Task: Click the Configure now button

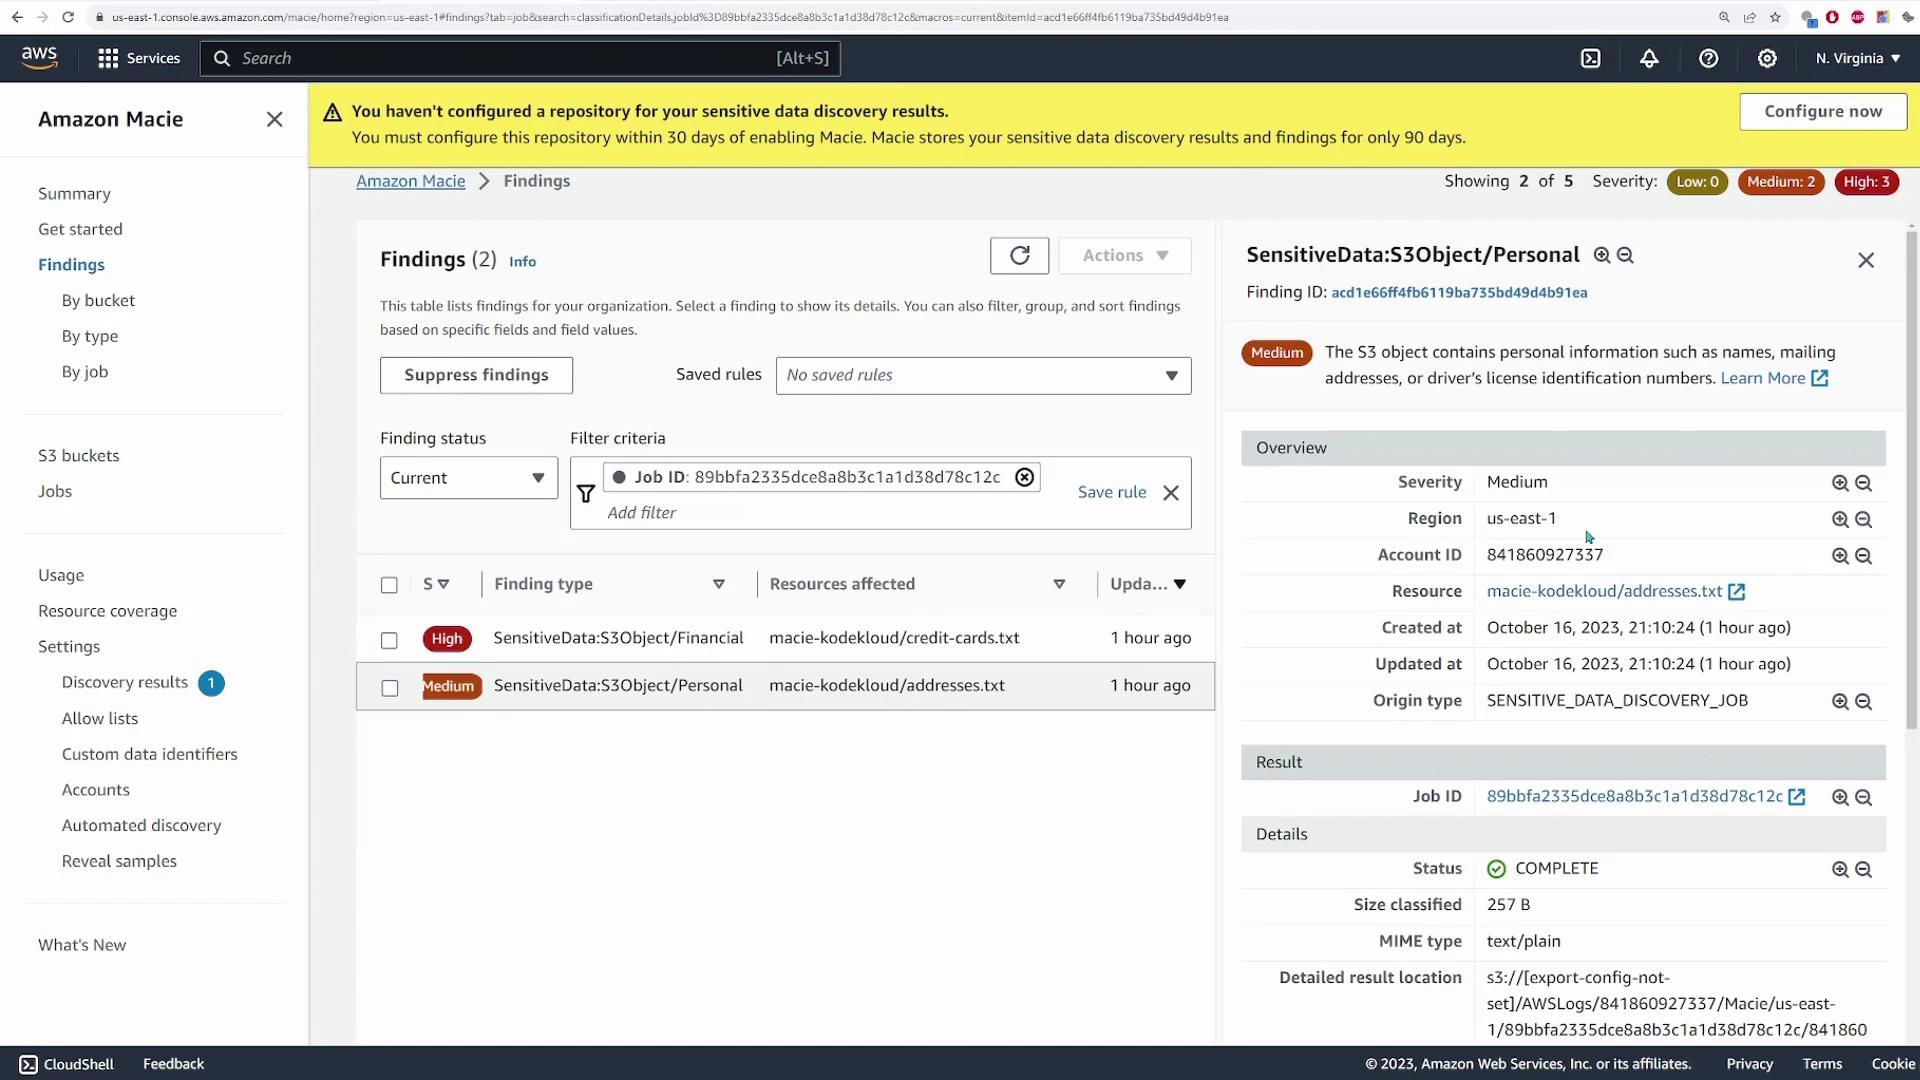Action: (x=1822, y=112)
